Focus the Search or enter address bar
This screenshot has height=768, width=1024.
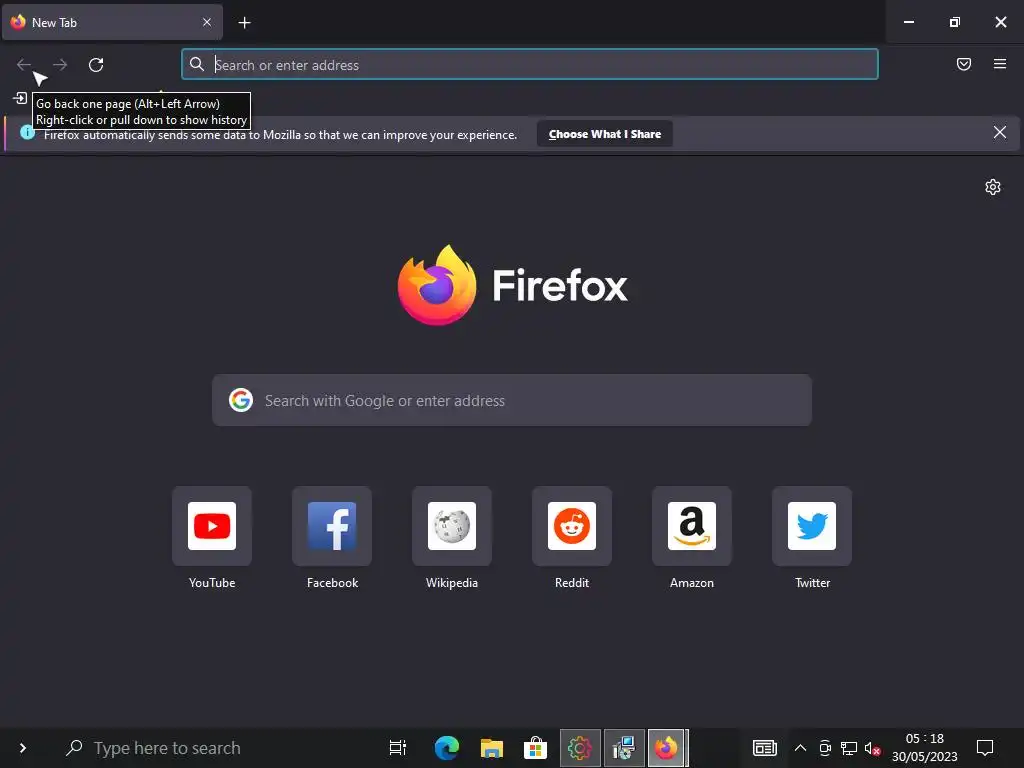(x=530, y=64)
